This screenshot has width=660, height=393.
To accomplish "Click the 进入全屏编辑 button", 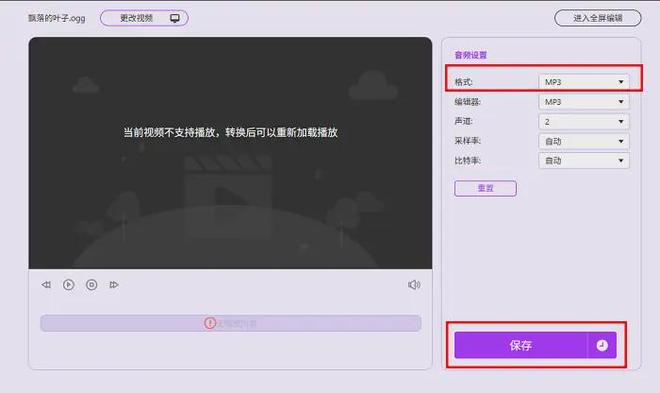I will point(598,18).
